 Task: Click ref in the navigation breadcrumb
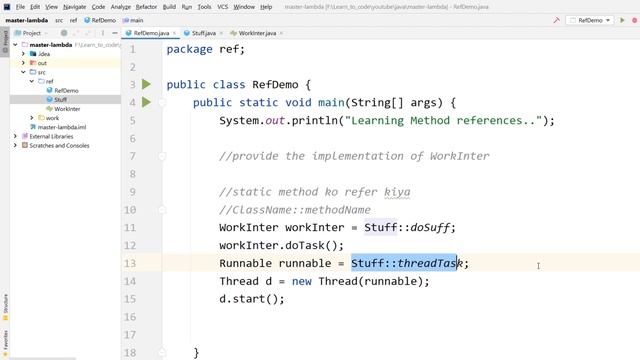pyautogui.click(x=73, y=20)
